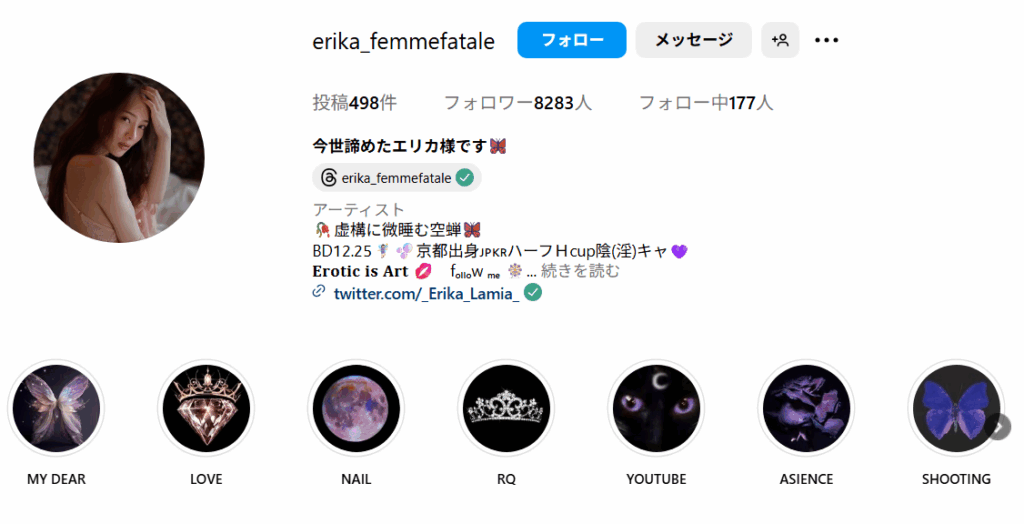Open the circular profile picture
1024x524 pixels.
click(119, 157)
